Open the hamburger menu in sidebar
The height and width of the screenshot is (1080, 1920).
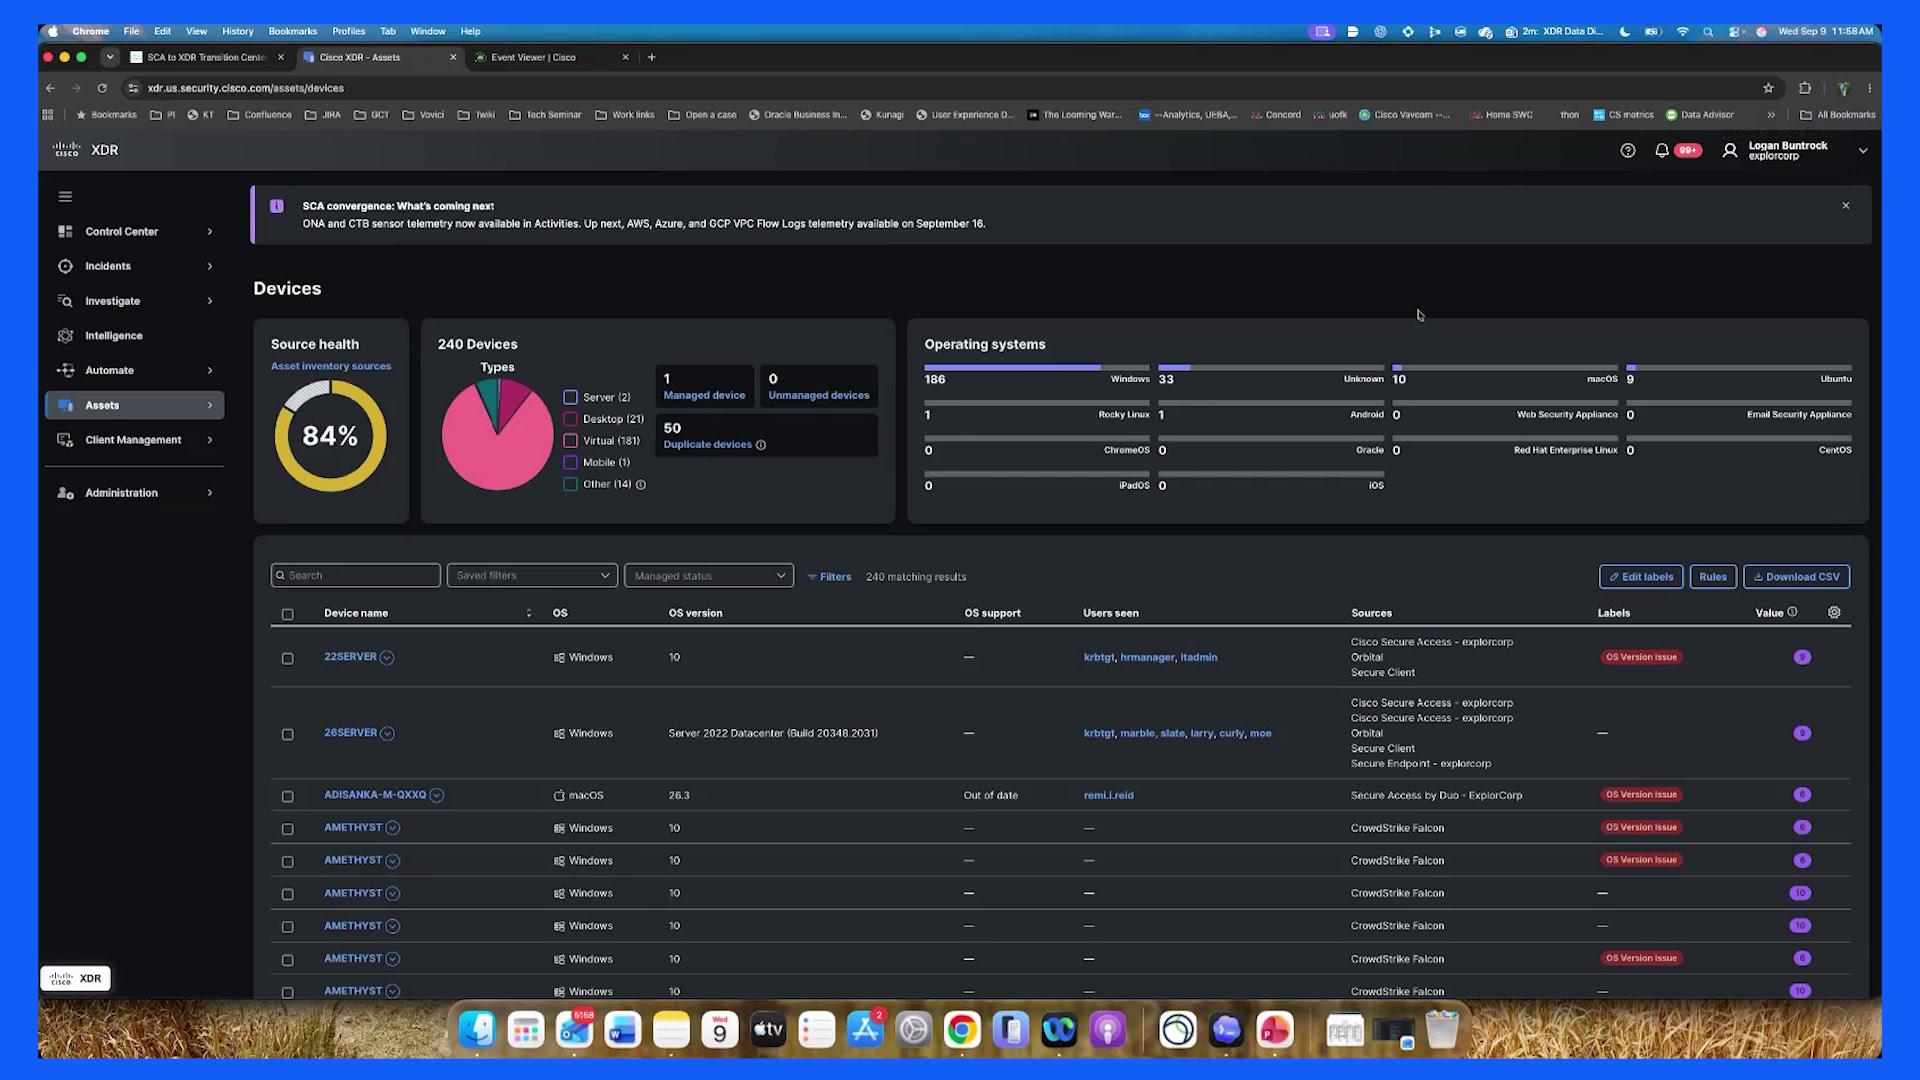65,197
